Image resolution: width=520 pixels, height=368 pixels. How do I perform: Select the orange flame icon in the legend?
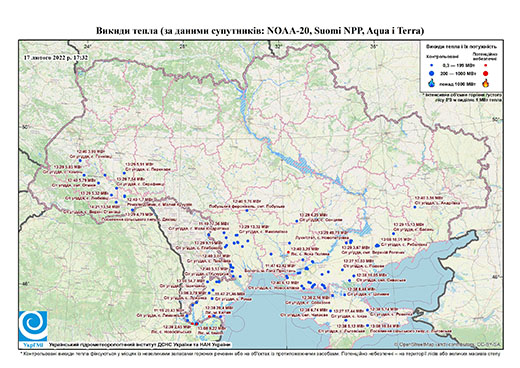pyautogui.click(x=486, y=83)
